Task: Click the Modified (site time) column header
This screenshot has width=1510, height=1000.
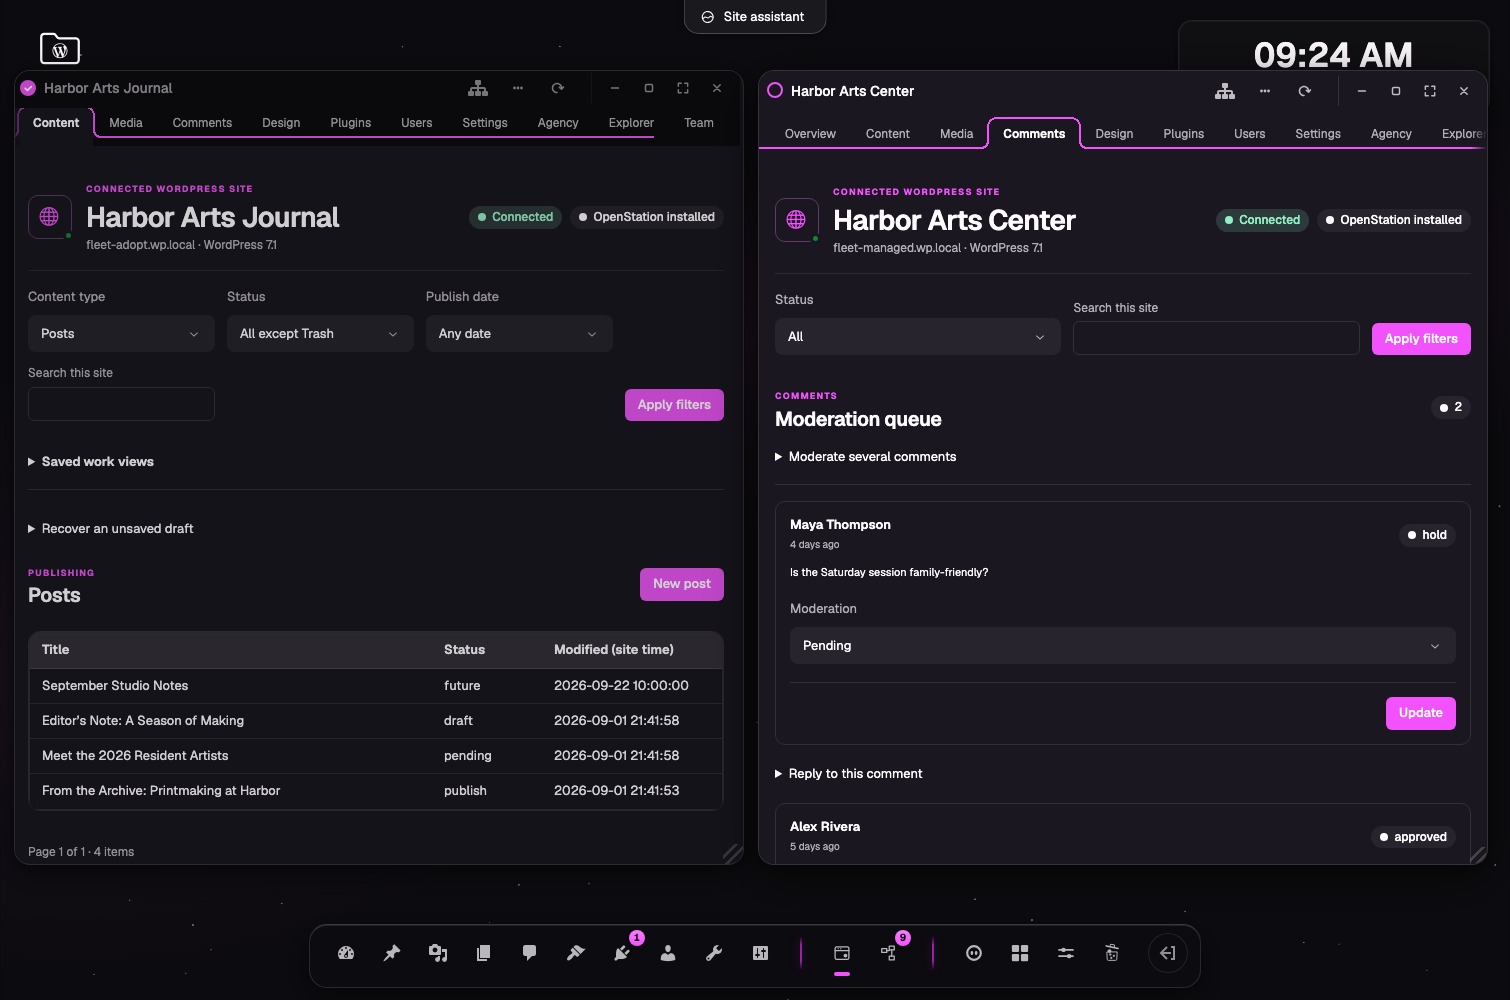Action: 614,650
